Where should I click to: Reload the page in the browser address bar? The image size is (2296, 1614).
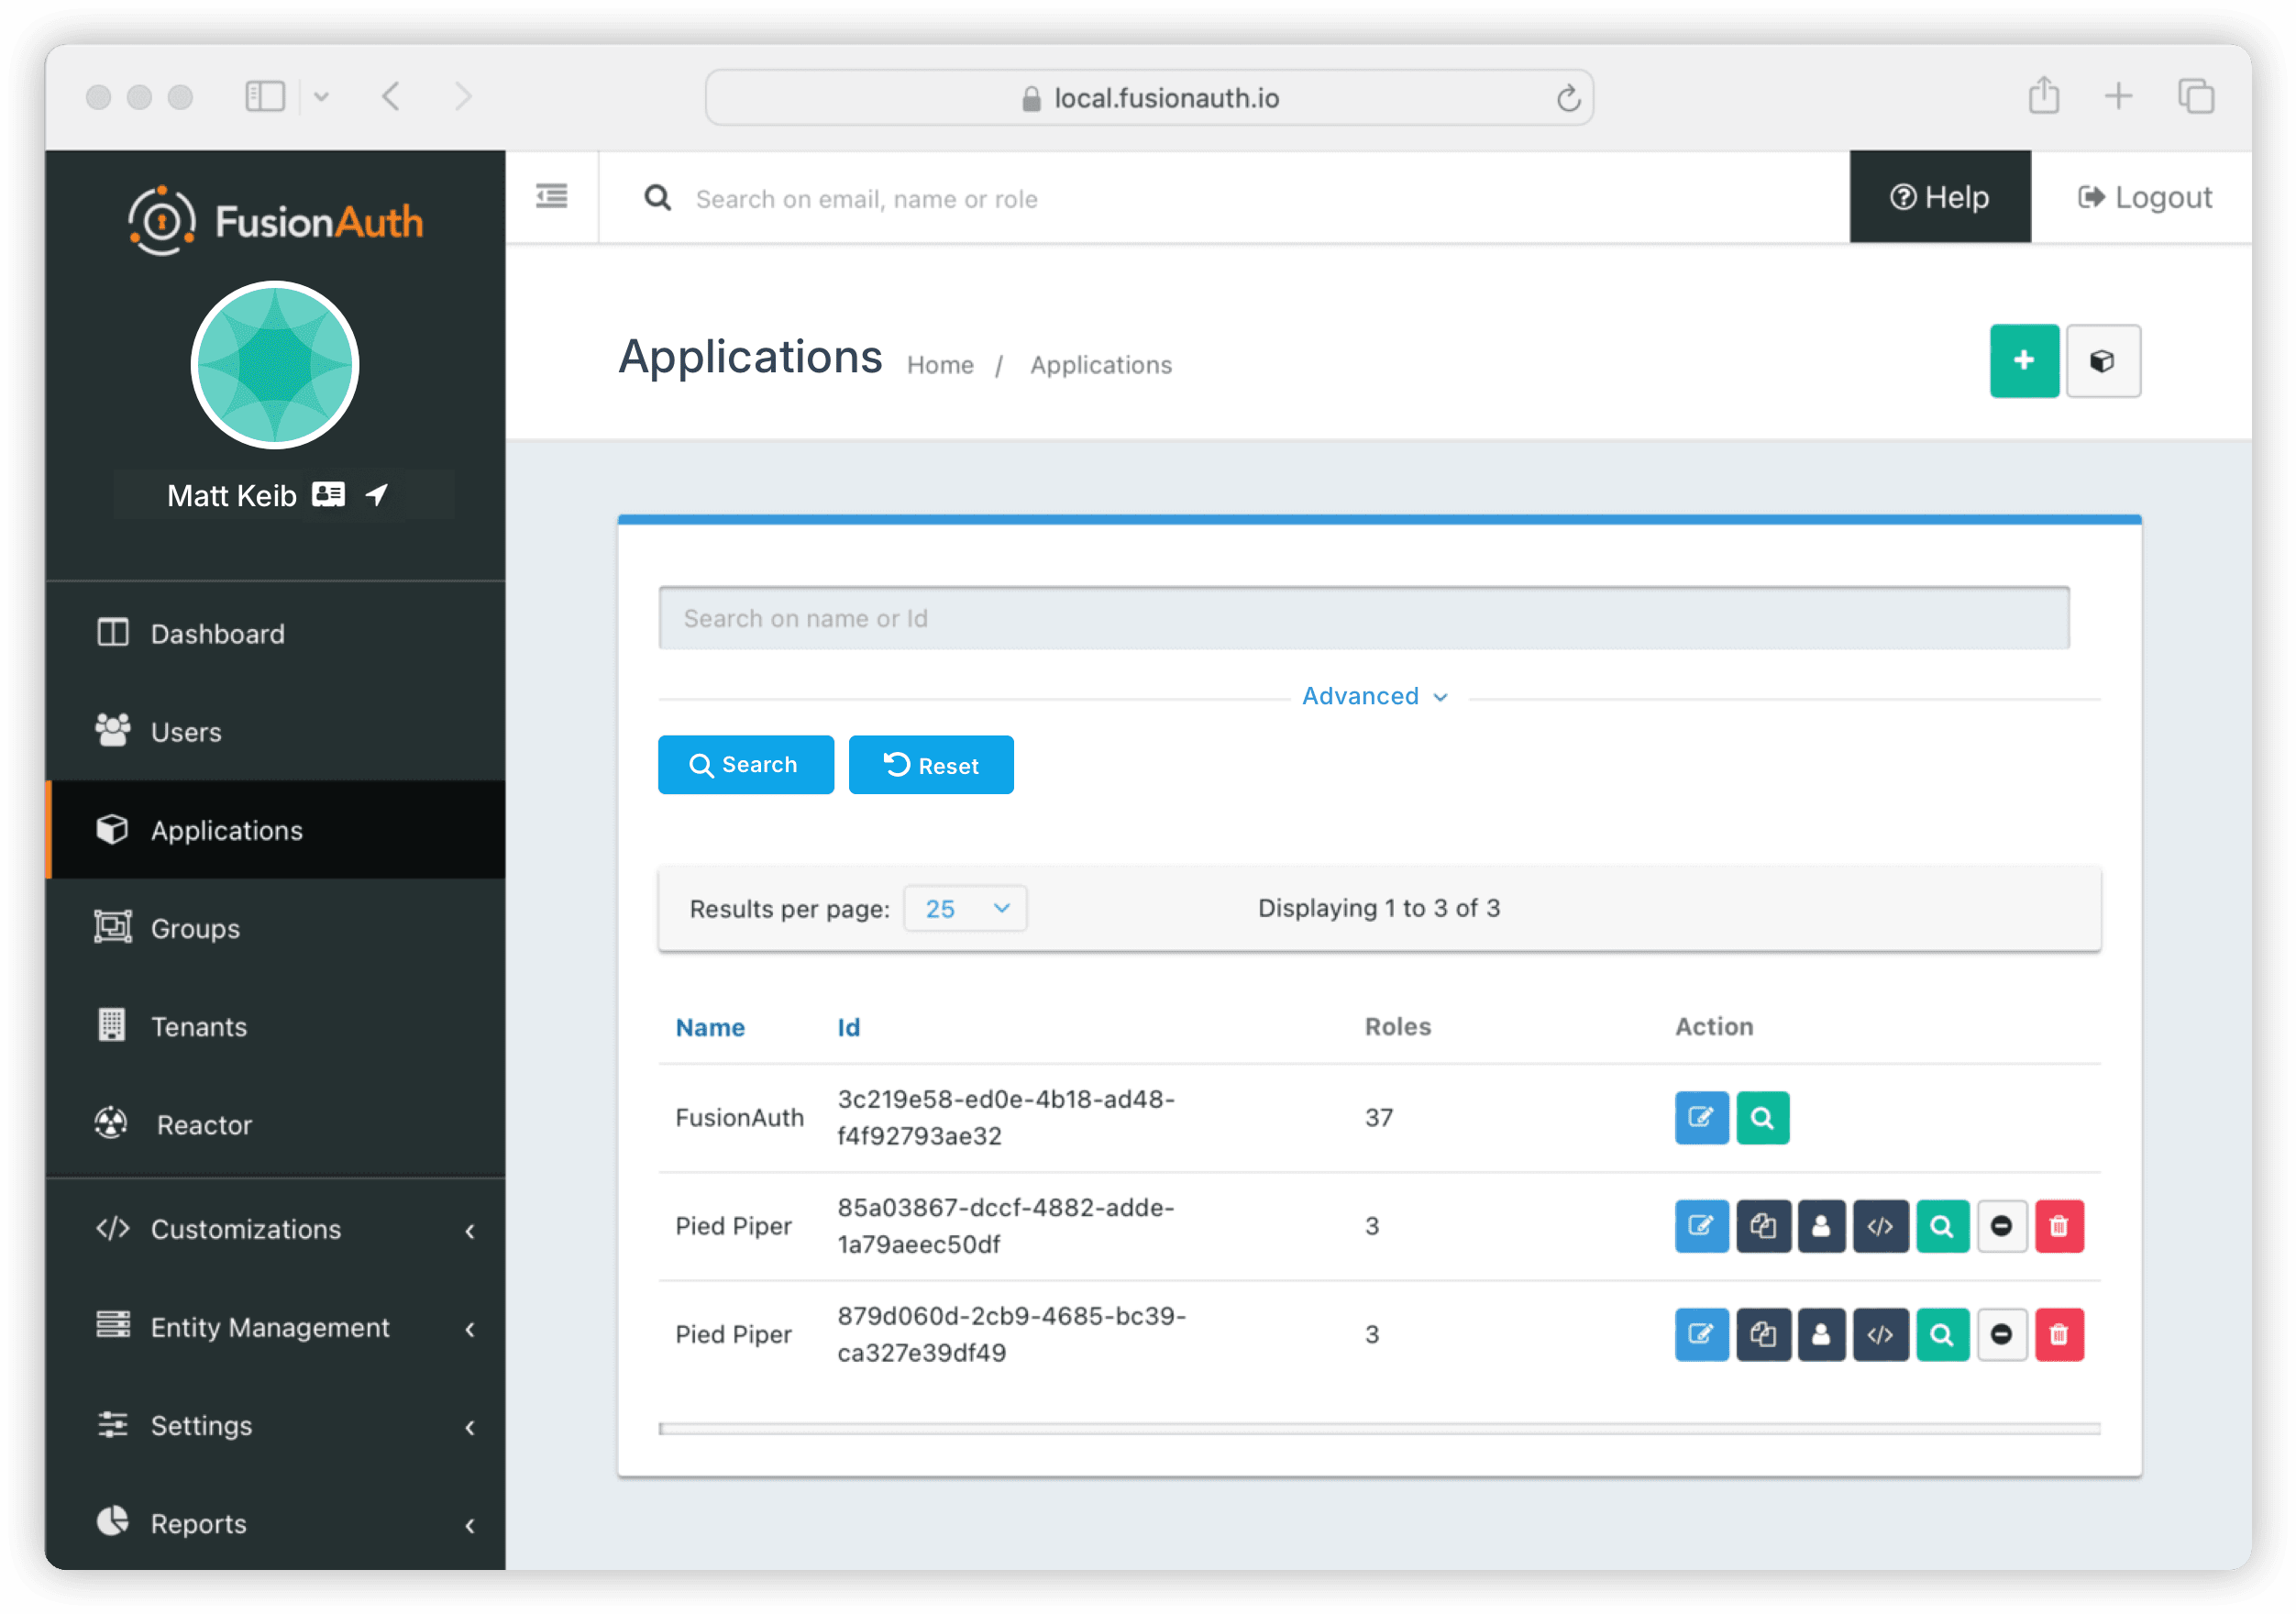[x=1567, y=98]
